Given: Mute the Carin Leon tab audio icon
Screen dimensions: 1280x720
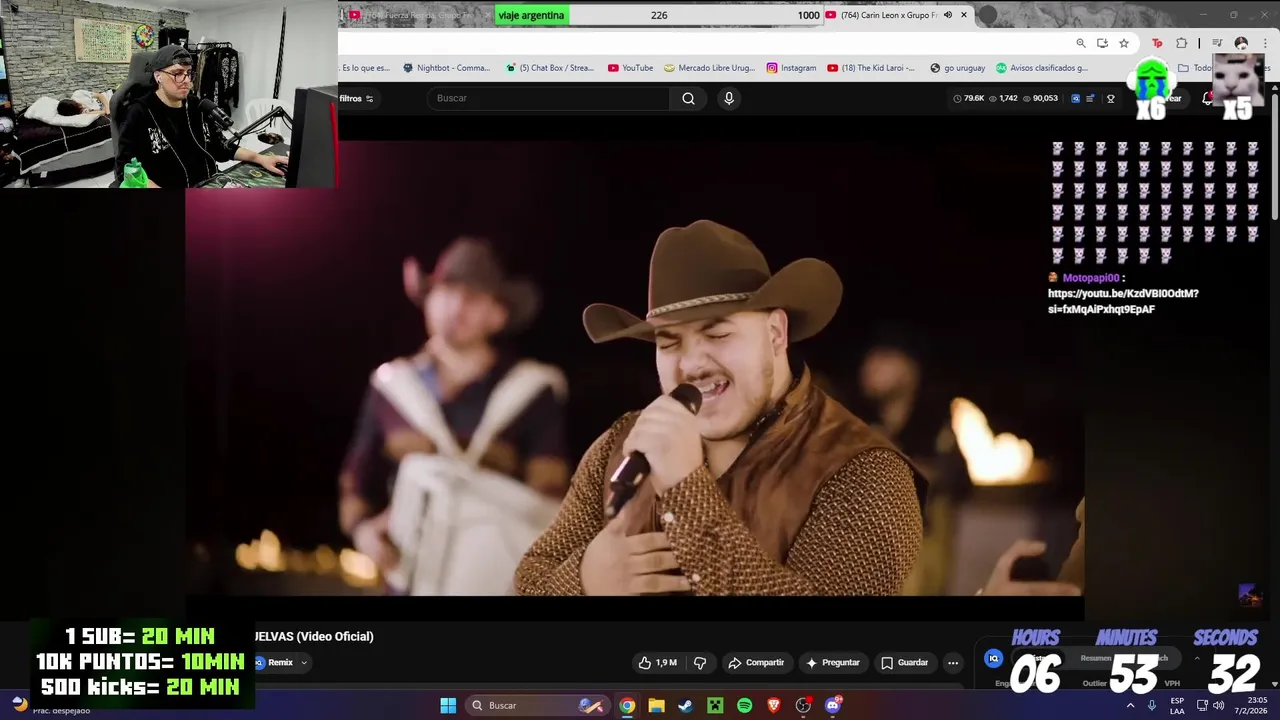Looking at the screenshot, I should [x=948, y=15].
